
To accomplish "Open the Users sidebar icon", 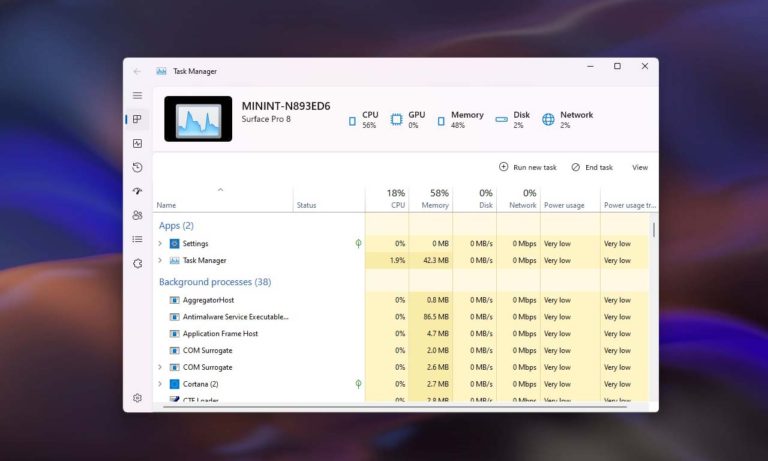I will 138,215.
